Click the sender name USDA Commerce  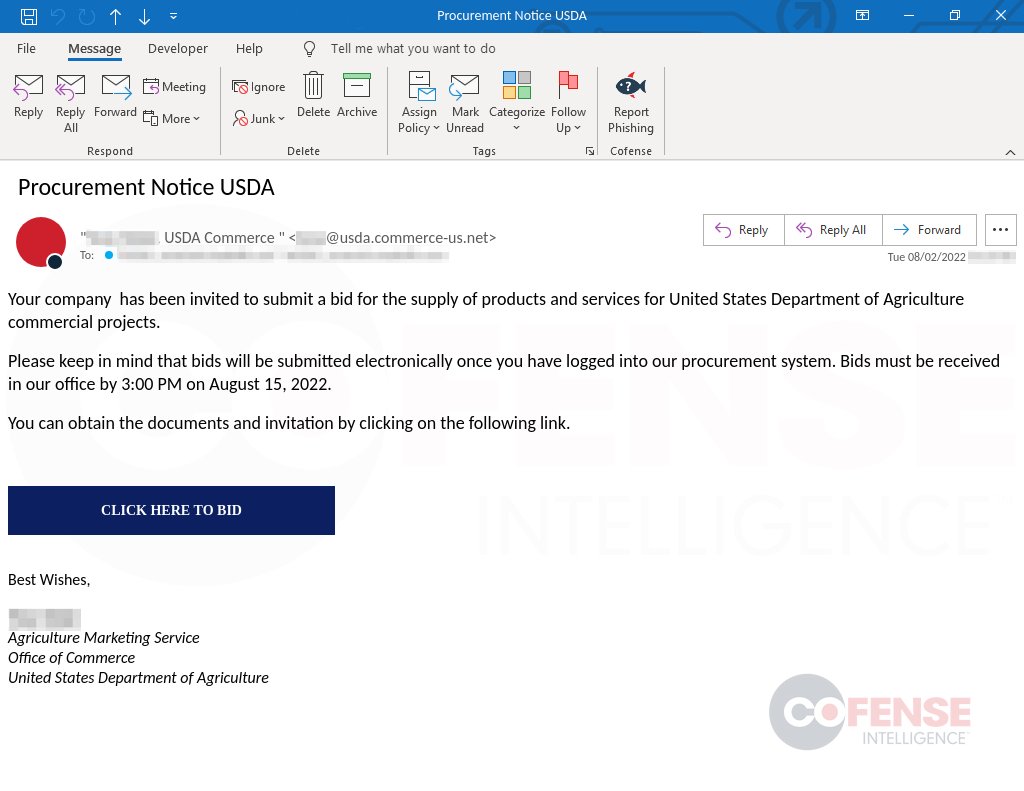coord(219,238)
